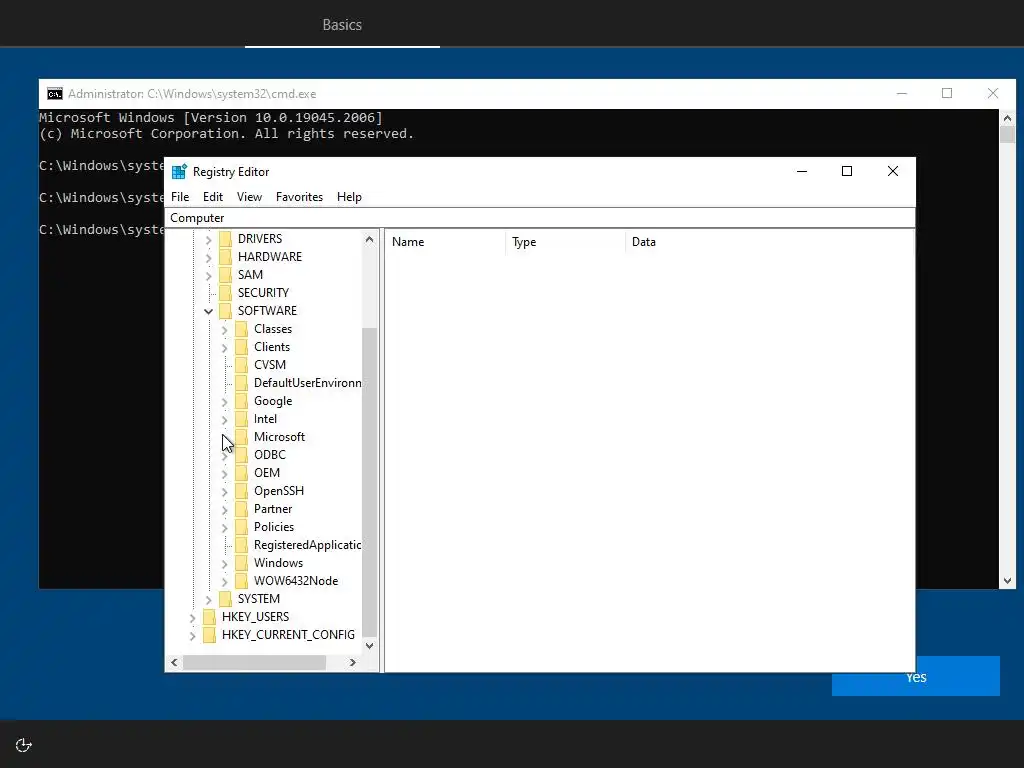Click the tree scroll down arrow
1024x768 pixels.
(x=370, y=645)
